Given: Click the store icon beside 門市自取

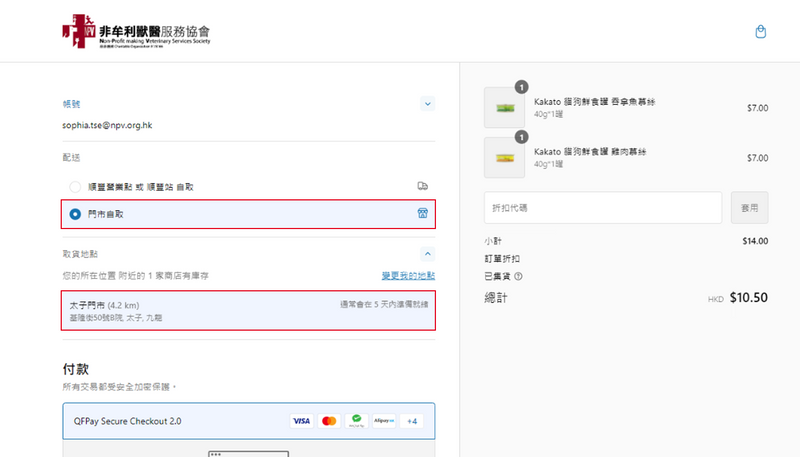Looking at the screenshot, I should (422, 214).
